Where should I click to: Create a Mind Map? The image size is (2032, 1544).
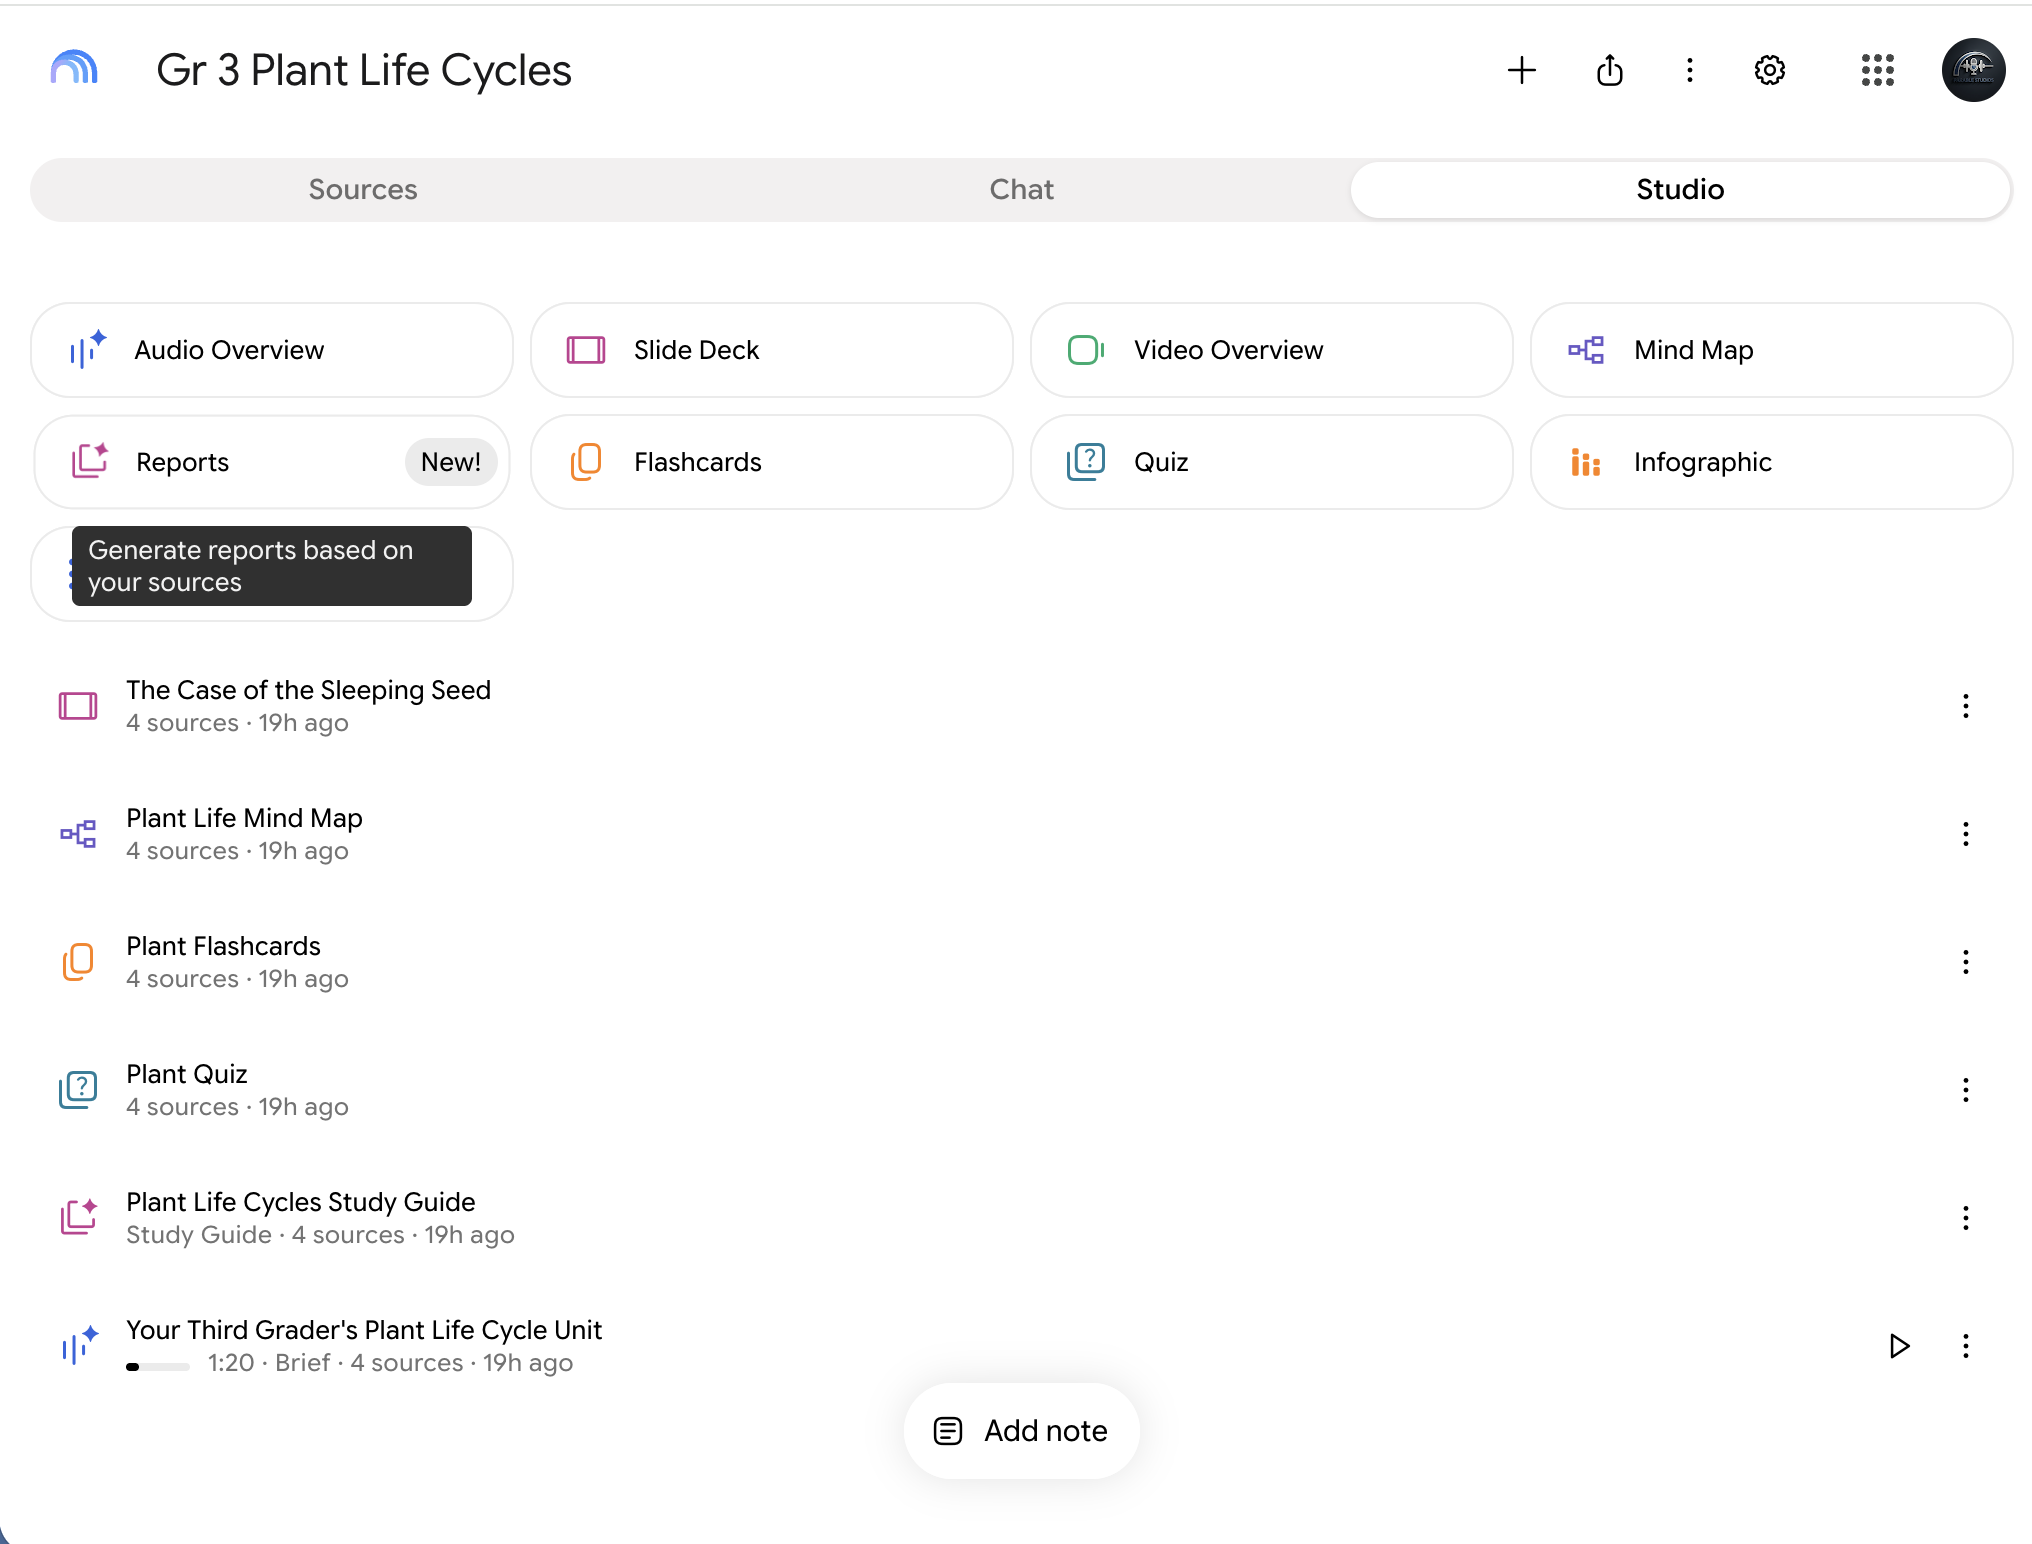(x=1772, y=350)
